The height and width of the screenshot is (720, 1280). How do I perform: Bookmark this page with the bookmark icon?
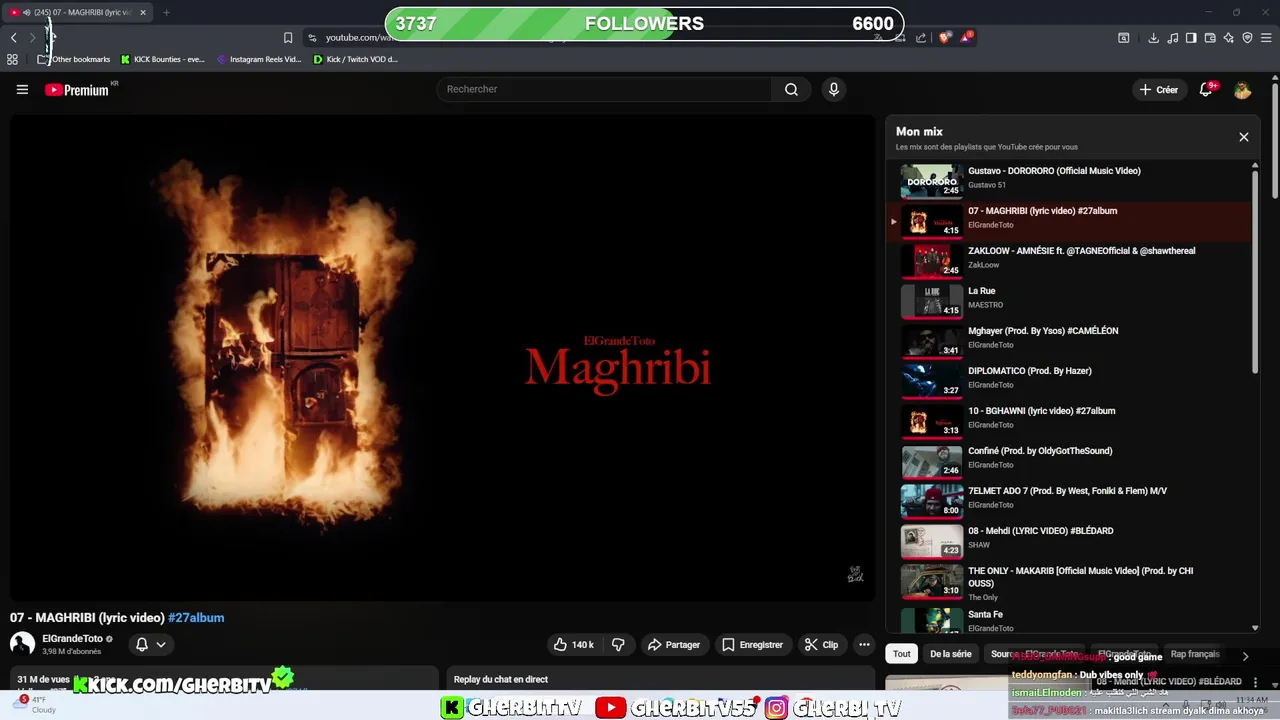pos(288,37)
